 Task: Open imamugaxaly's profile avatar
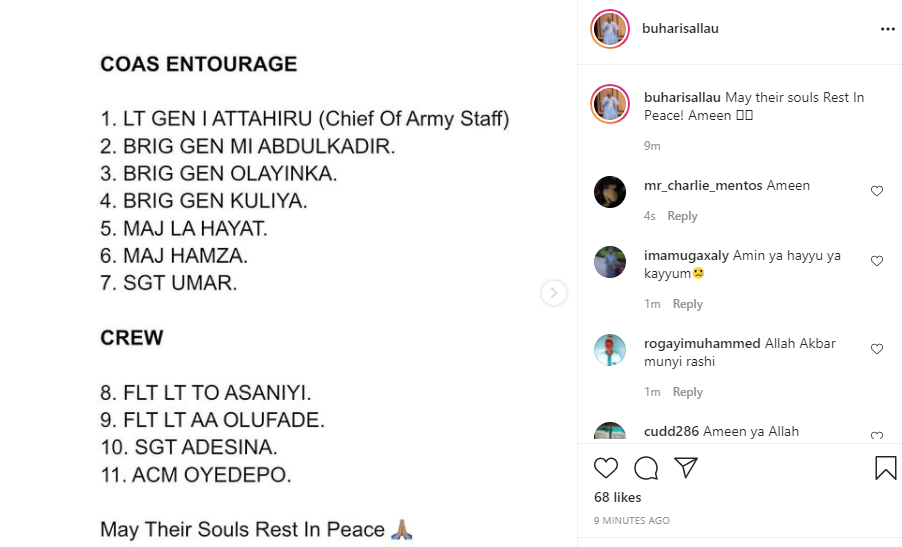[610, 262]
